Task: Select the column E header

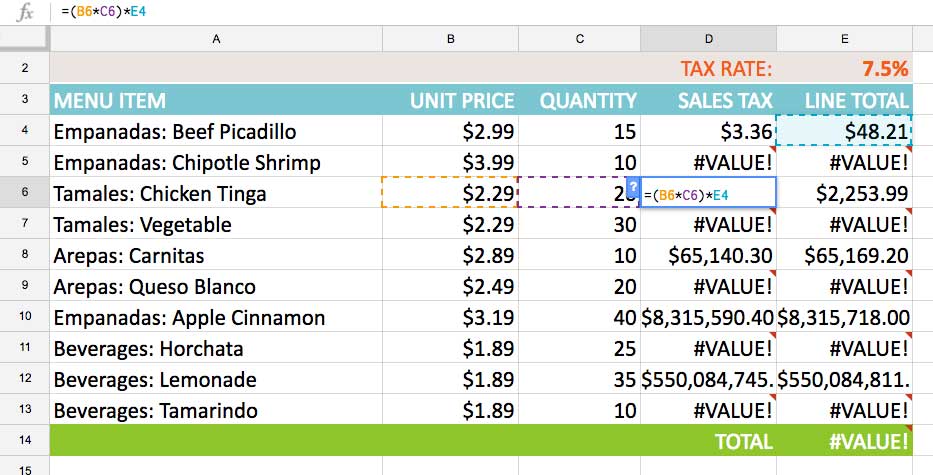Action: pyautogui.click(x=844, y=39)
